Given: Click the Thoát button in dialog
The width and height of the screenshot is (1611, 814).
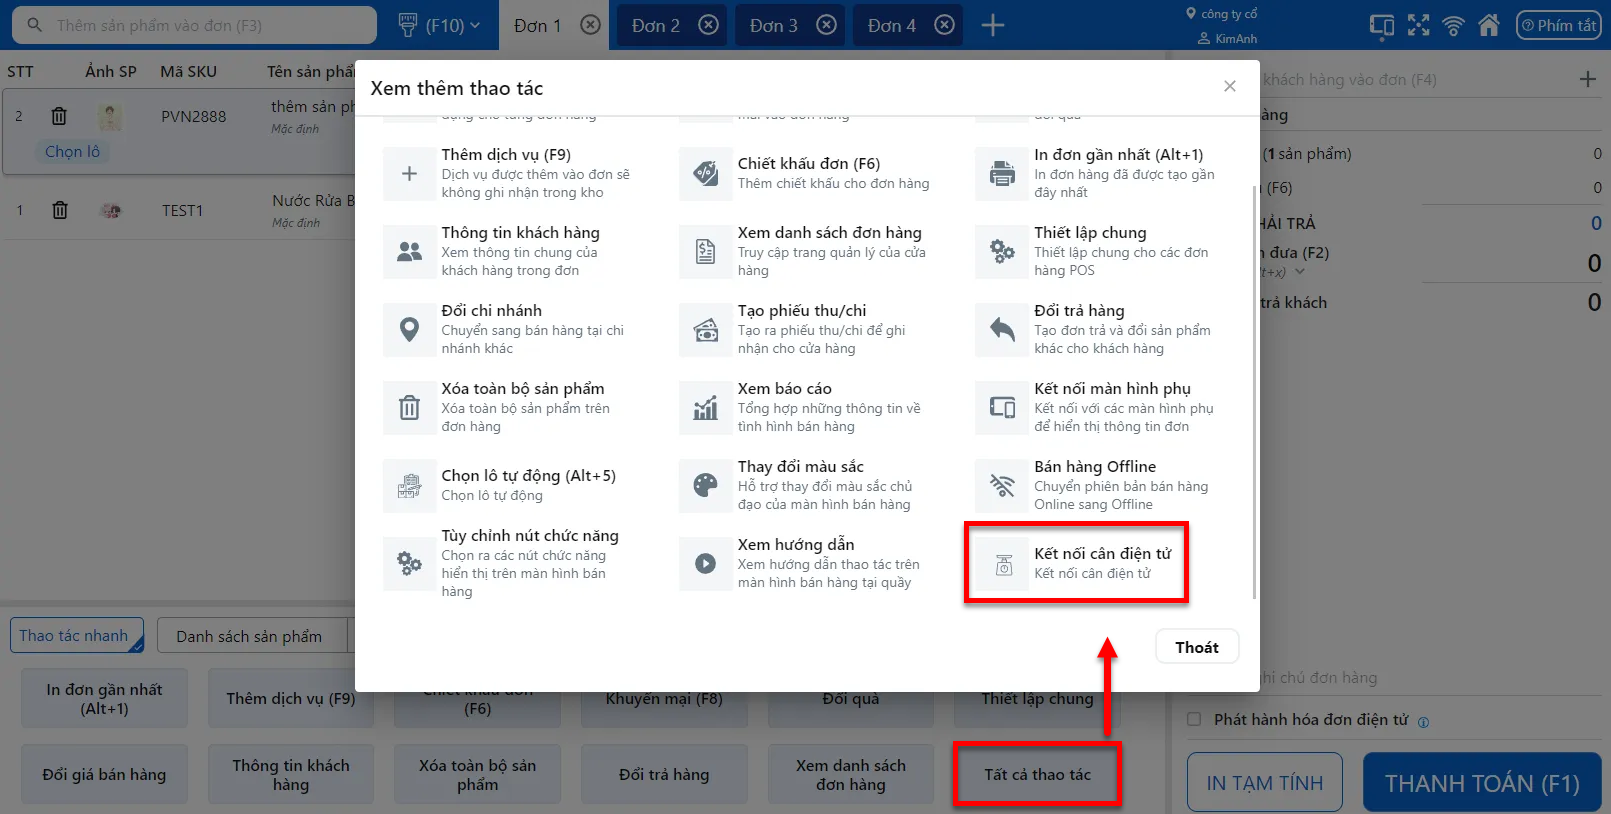Looking at the screenshot, I should pyautogui.click(x=1197, y=647).
